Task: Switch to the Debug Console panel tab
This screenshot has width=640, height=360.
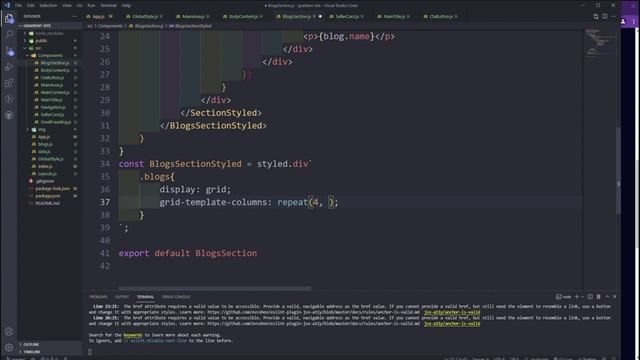Action: point(176,297)
